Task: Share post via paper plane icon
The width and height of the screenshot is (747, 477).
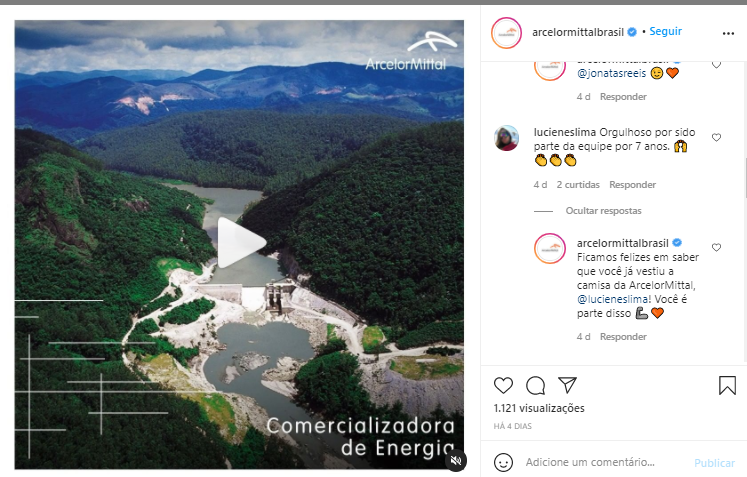Action: 567,385
